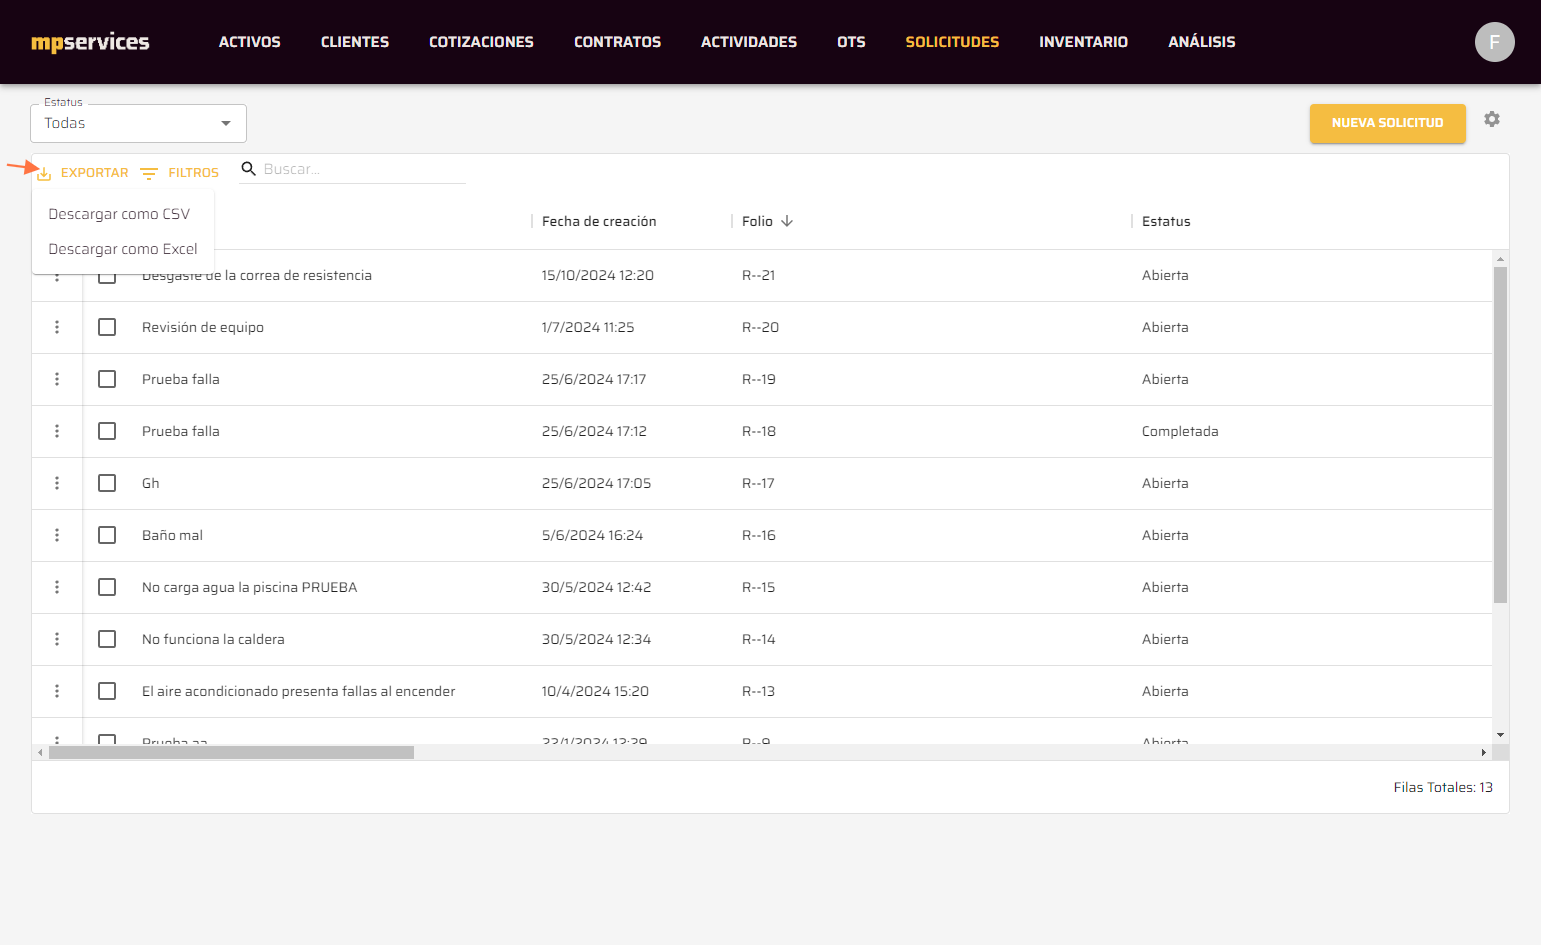
Task: Select checkbox for Revisión de equipo
Action: (107, 327)
